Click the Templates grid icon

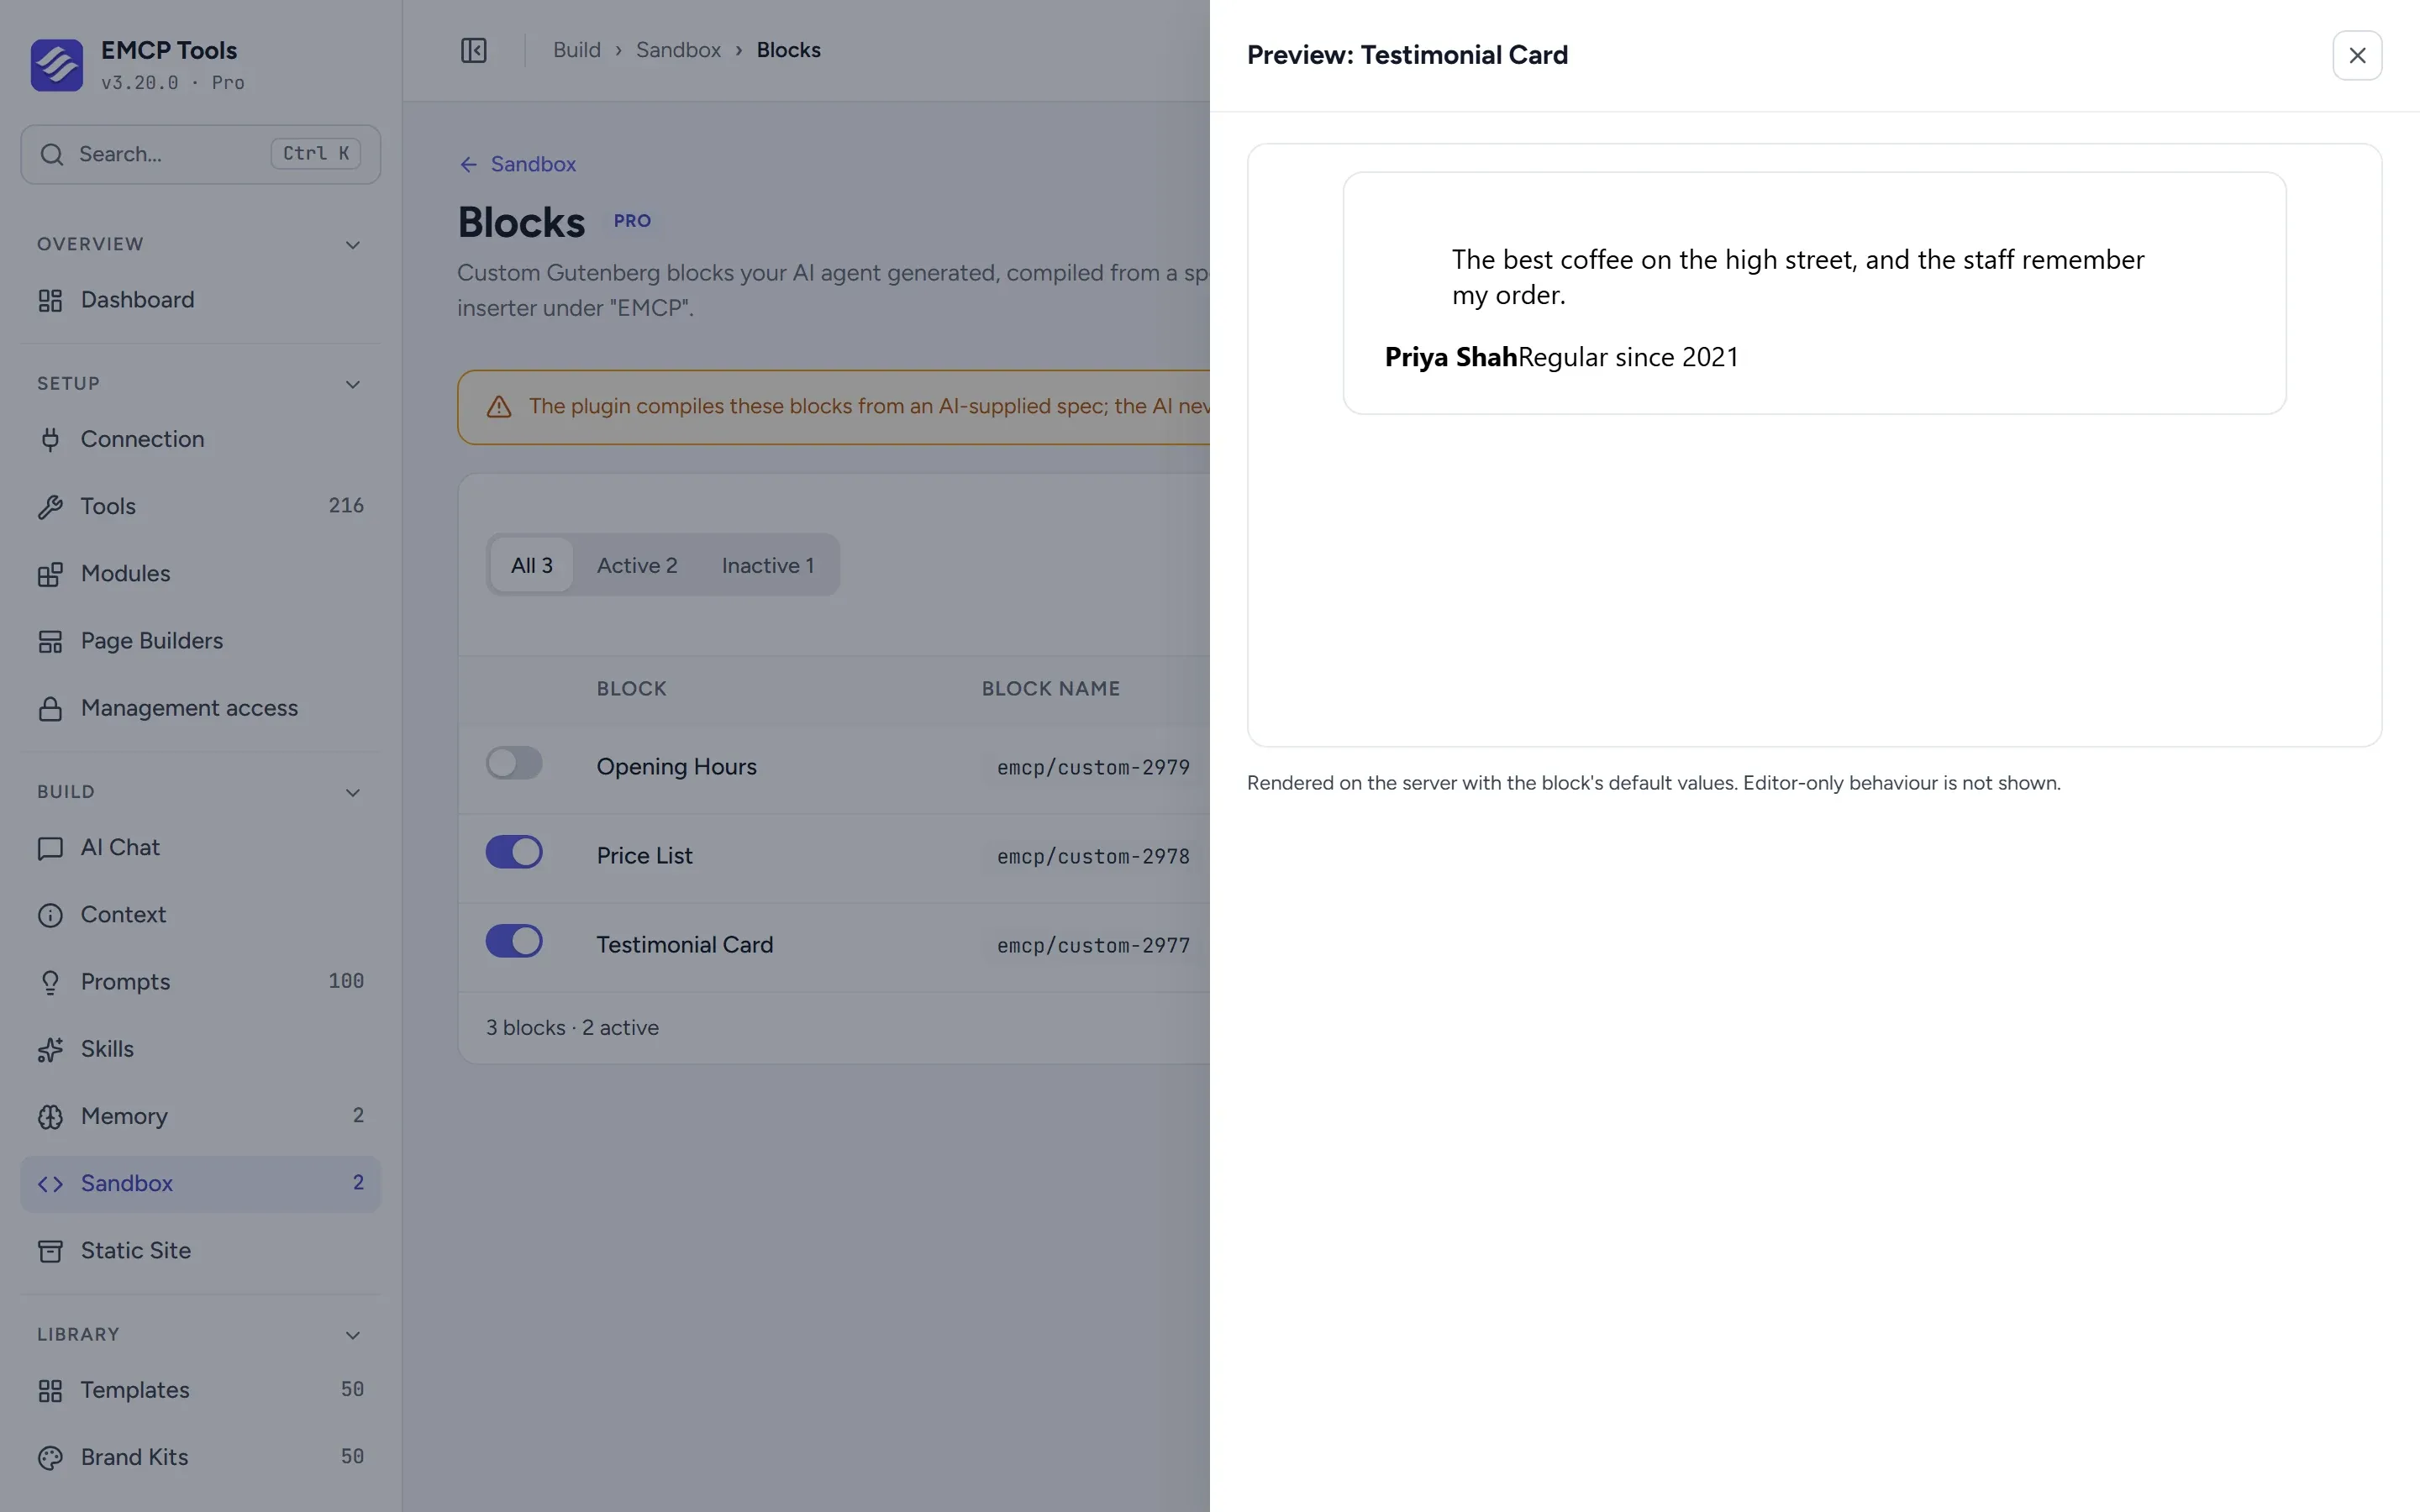[x=50, y=1390]
